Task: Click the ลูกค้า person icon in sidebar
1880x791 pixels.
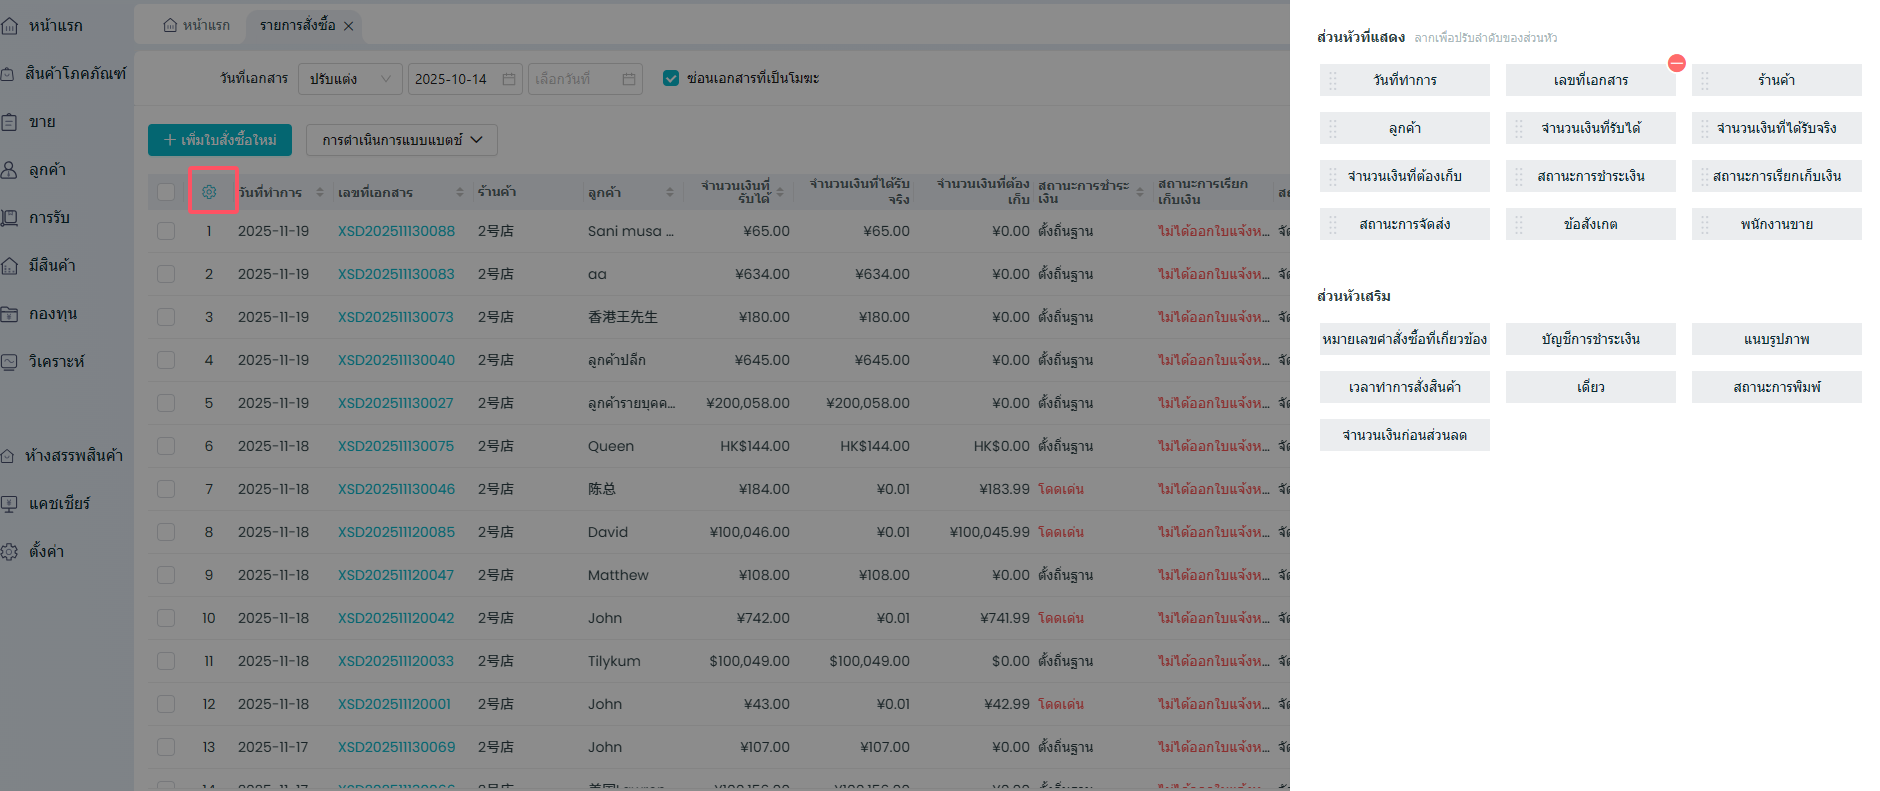Action: coord(10,170)
